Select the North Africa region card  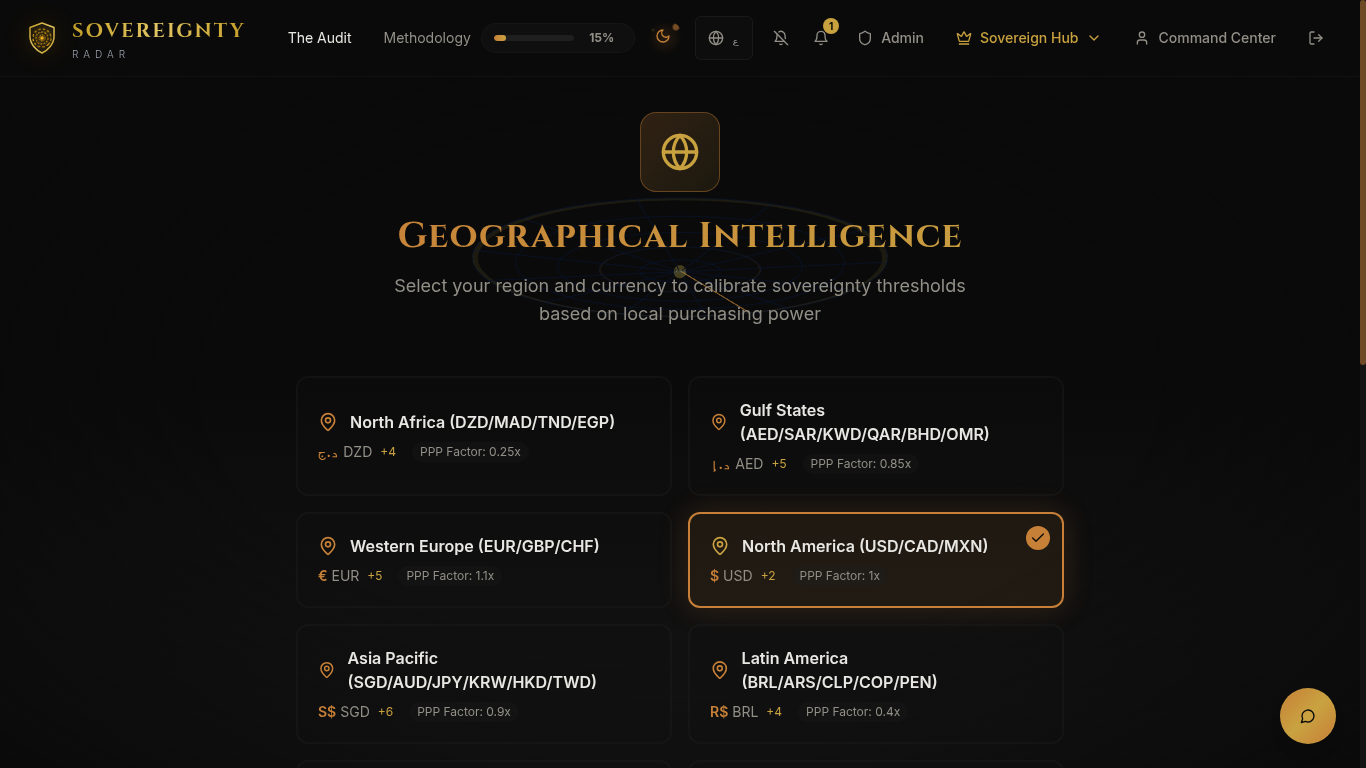(x=483, y=436)
